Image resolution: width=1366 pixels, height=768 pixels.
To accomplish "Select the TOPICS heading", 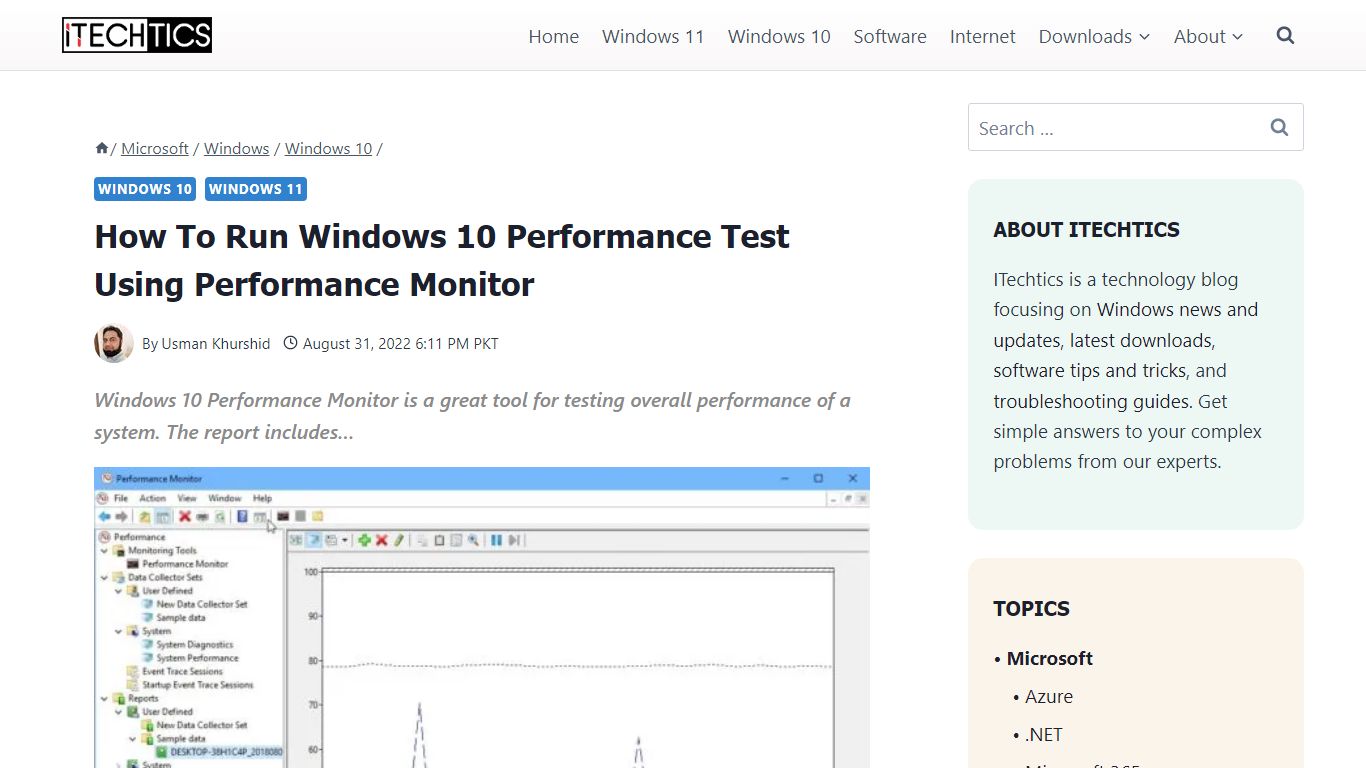I will click(x=1031, y=609).
